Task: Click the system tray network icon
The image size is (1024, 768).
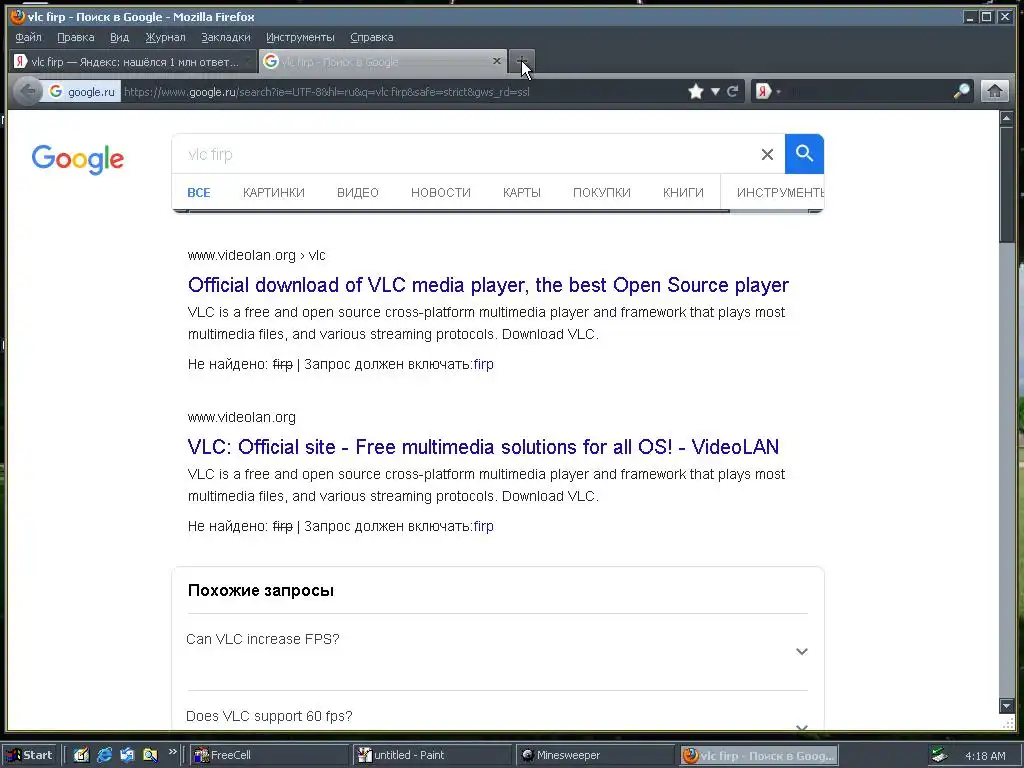Action: point(939,756)
